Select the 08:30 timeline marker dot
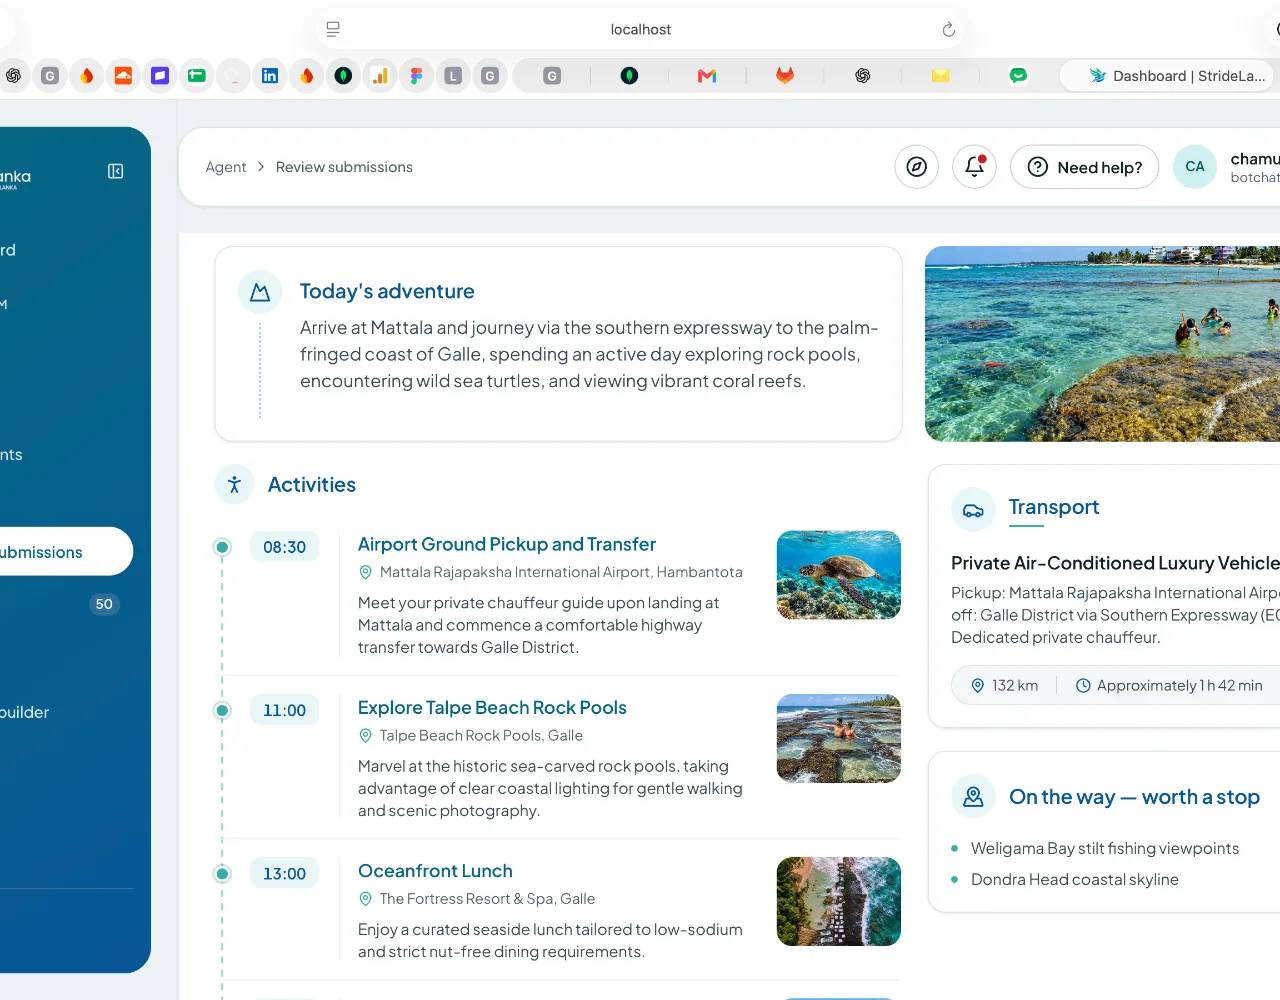Screen dimensions: 1280x1000 [x=222, y=547]
